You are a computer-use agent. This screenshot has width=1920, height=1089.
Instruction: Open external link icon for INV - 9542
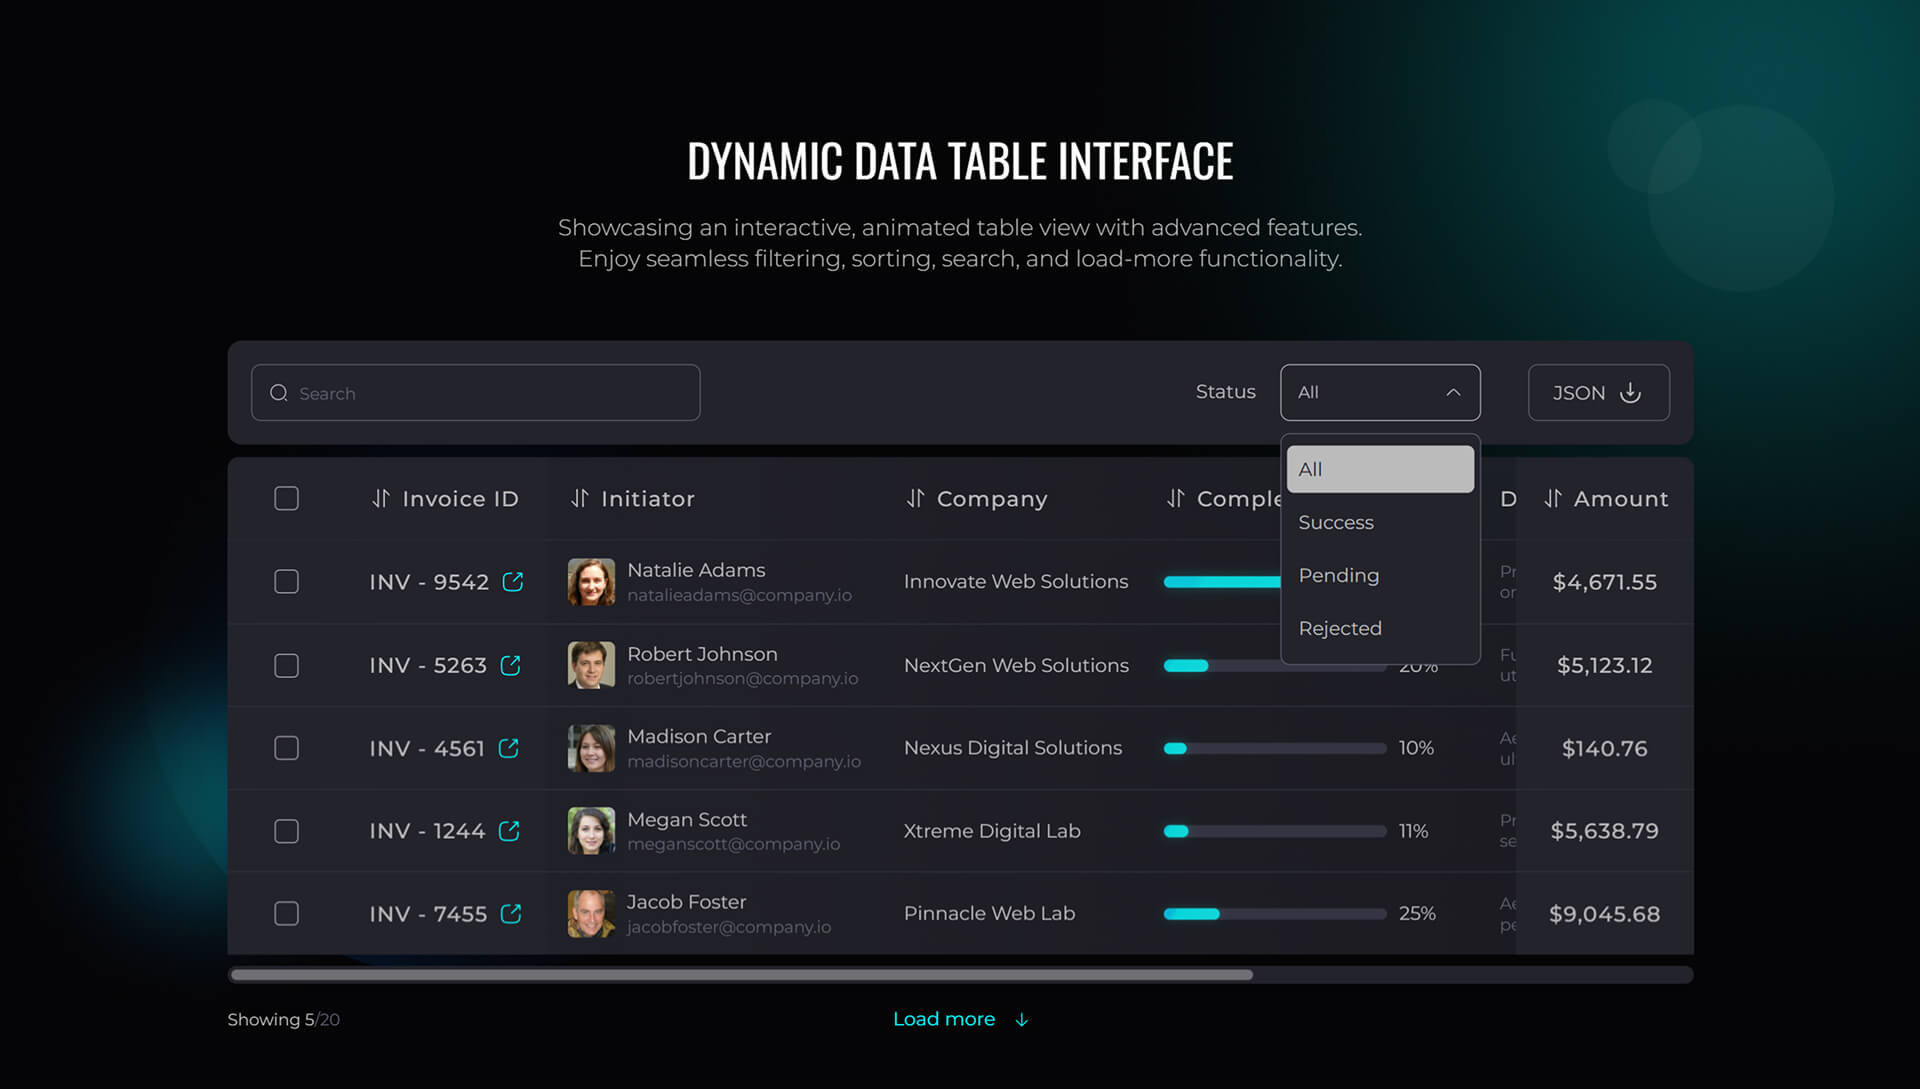(x=513, y=582)
